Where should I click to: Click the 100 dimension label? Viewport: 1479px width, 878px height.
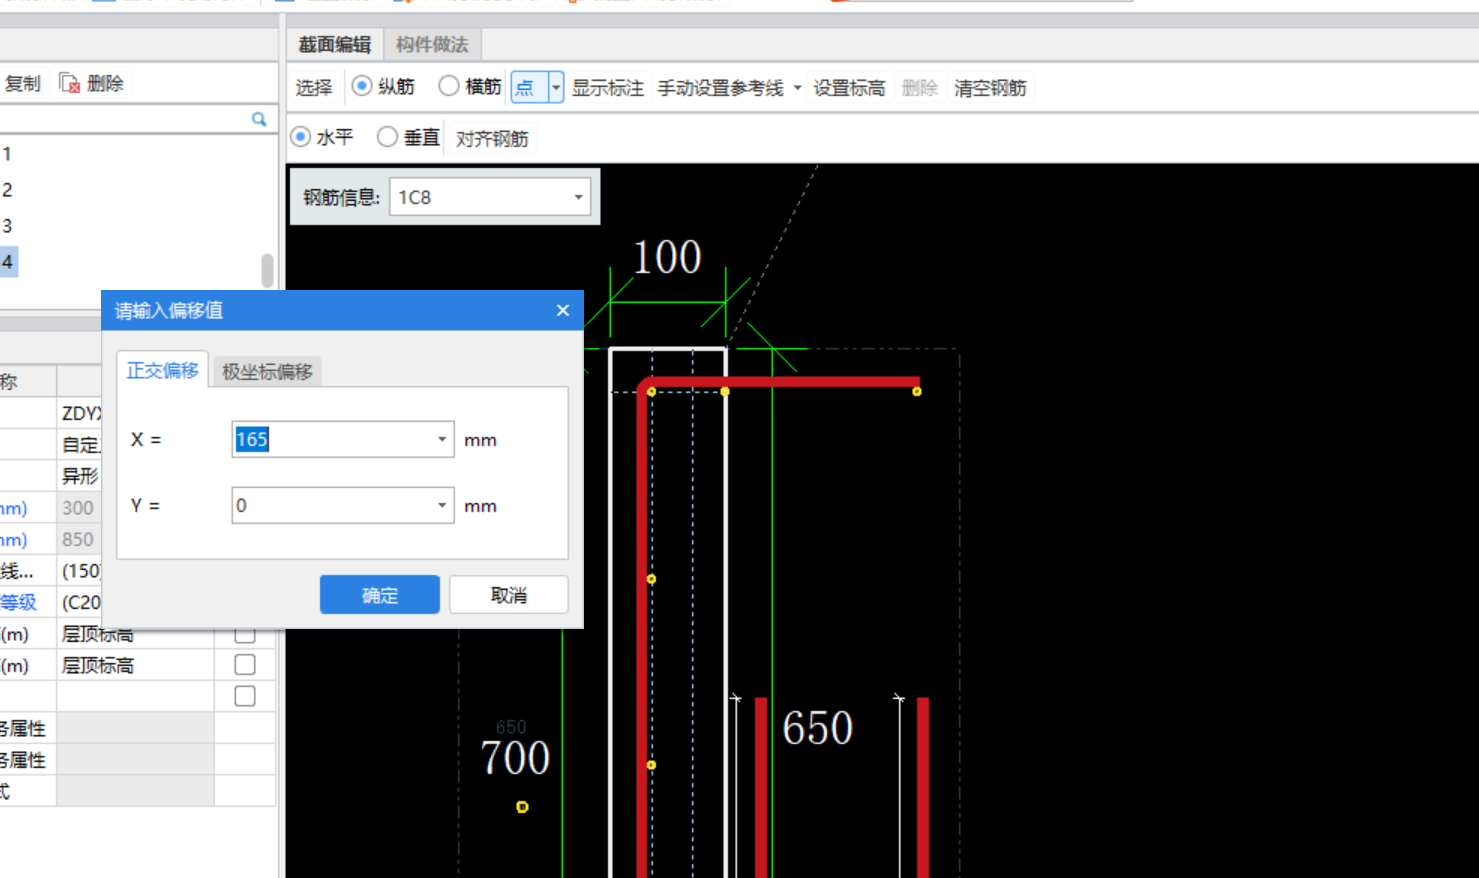click(667, 257)
